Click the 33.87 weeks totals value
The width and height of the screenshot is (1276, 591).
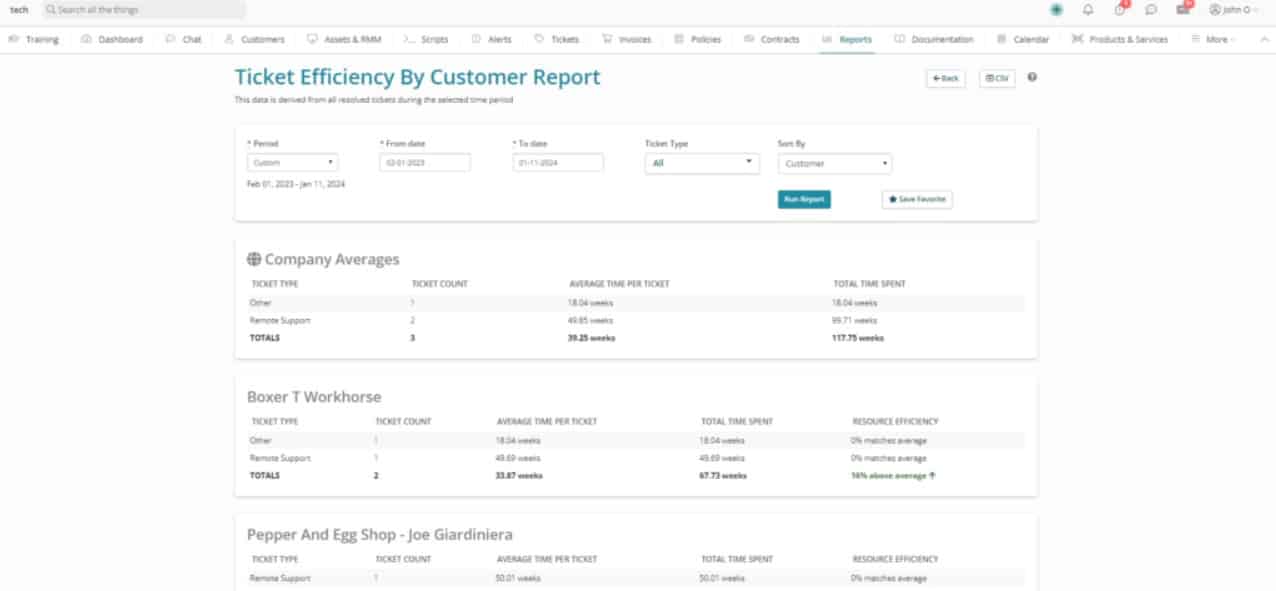point(520,476)
